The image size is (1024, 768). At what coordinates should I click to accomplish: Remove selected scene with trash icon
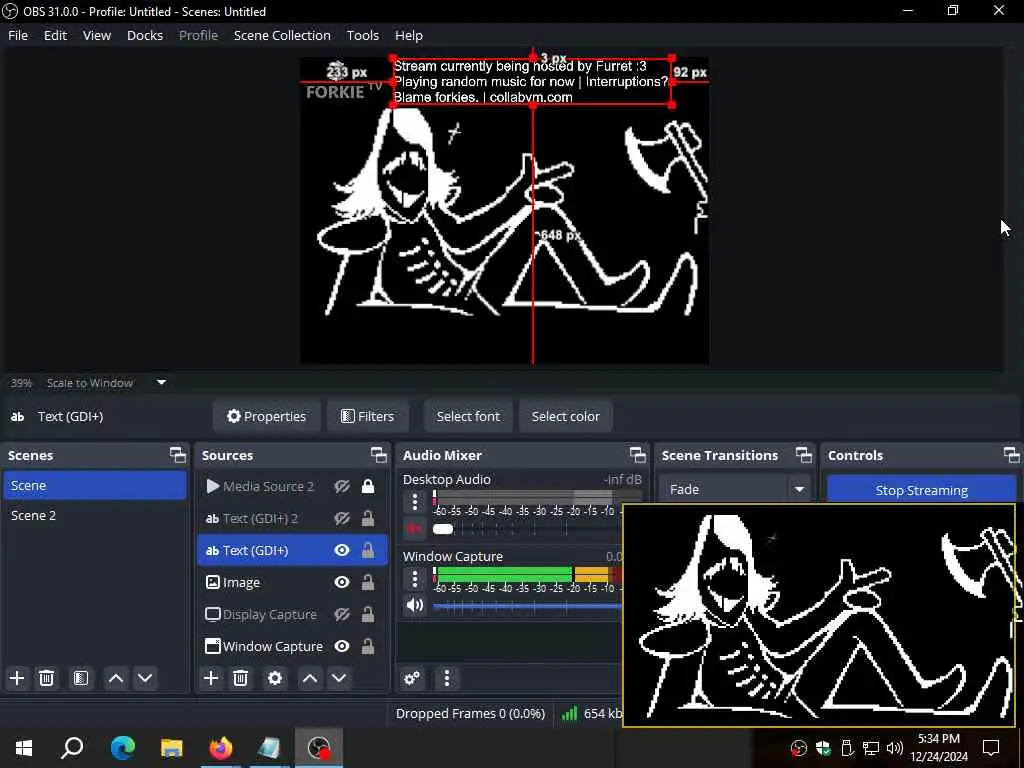pos(46,678)
